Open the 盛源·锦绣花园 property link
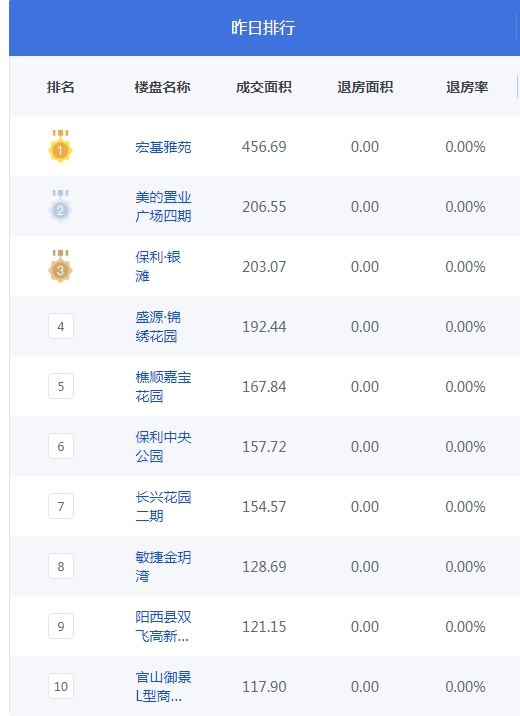This screenshot has height=716, width=520. (x=158, y=326)
